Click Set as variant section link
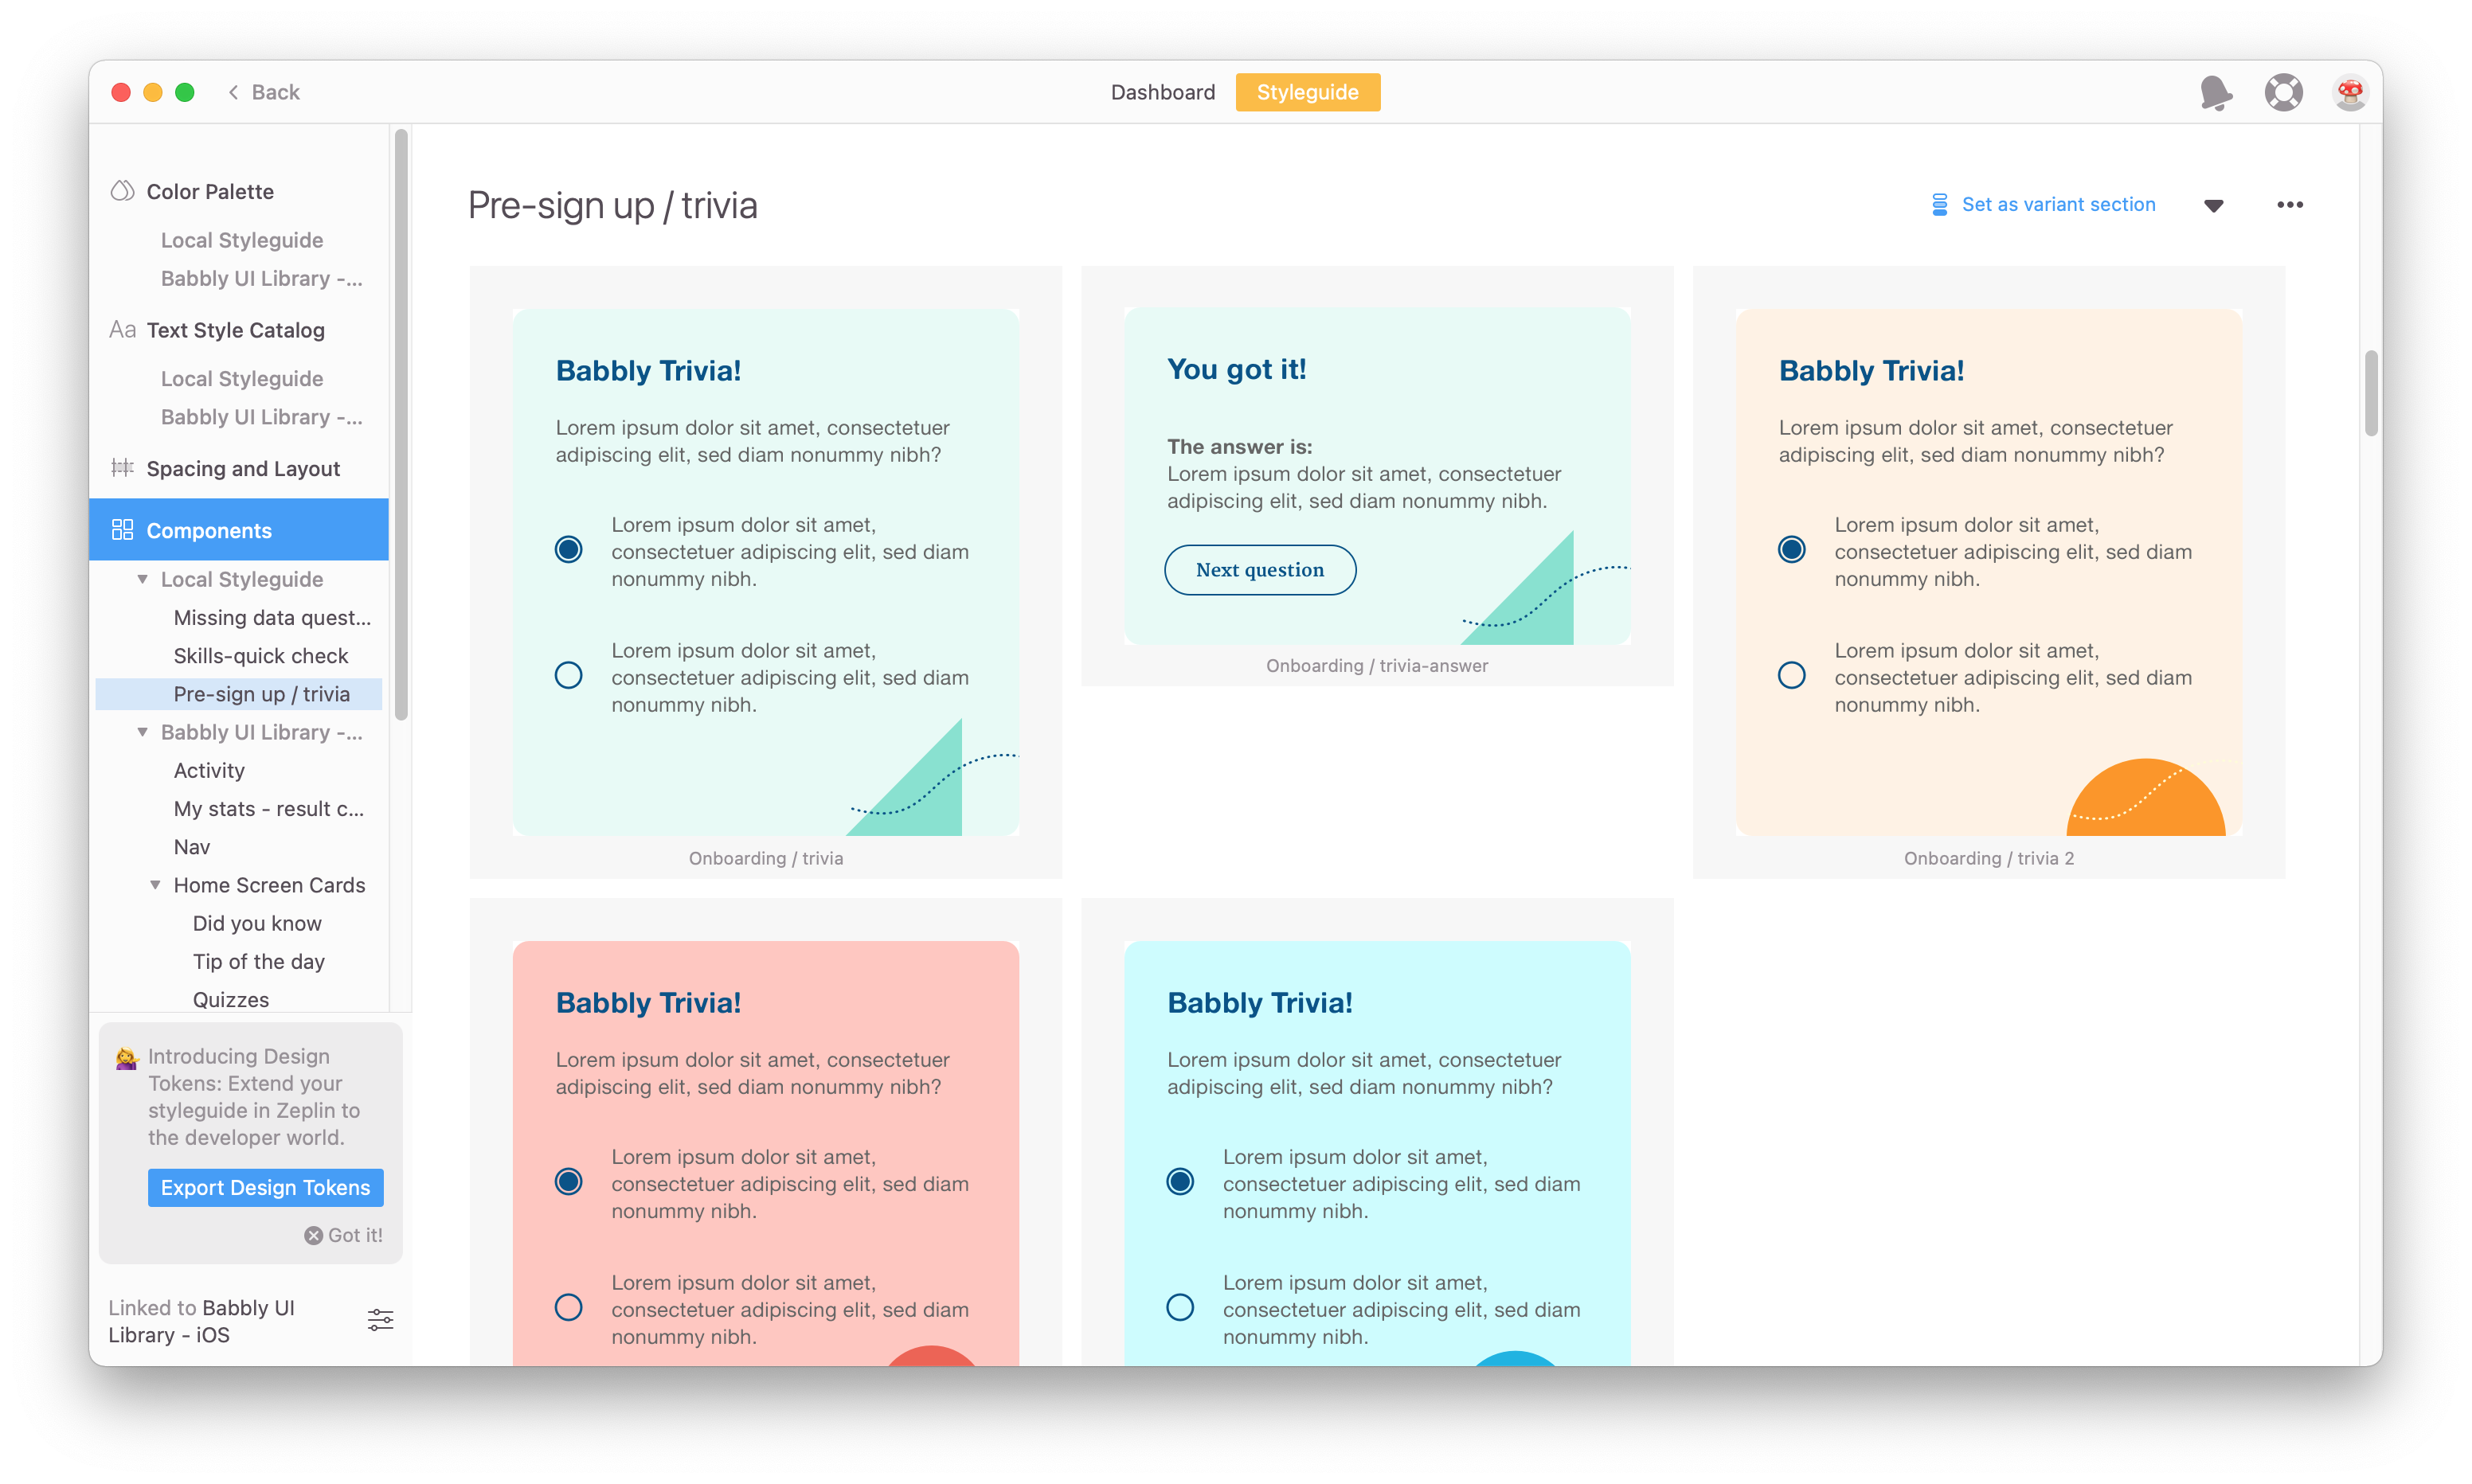 (2057, 205)
